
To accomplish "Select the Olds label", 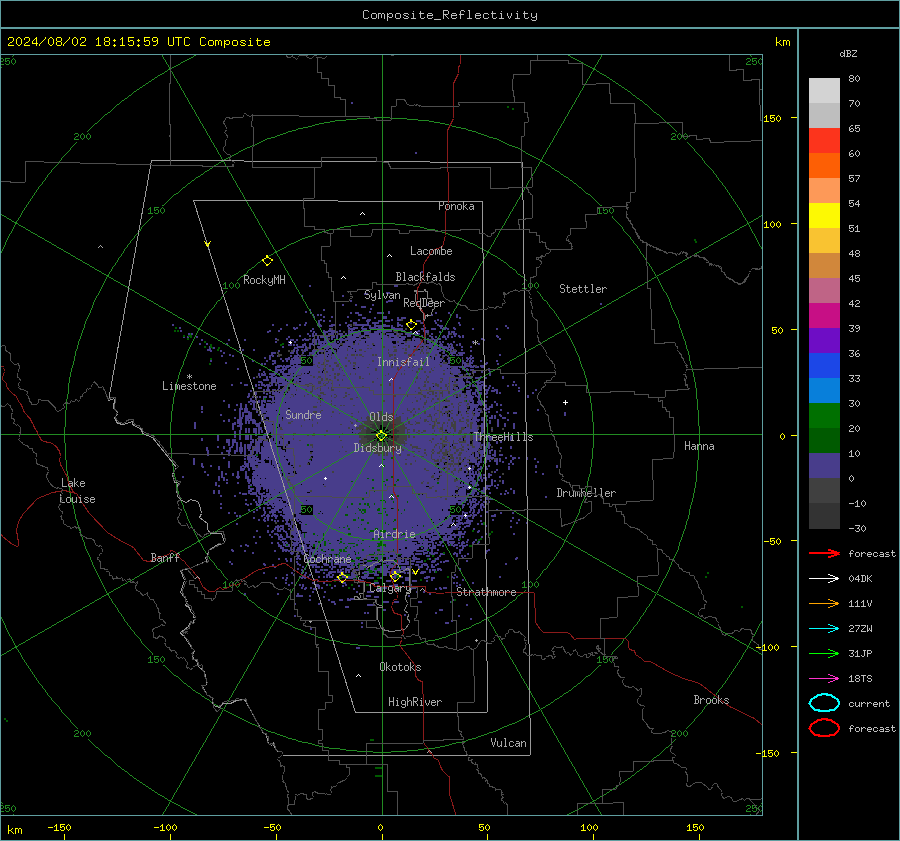I will 381,417.
